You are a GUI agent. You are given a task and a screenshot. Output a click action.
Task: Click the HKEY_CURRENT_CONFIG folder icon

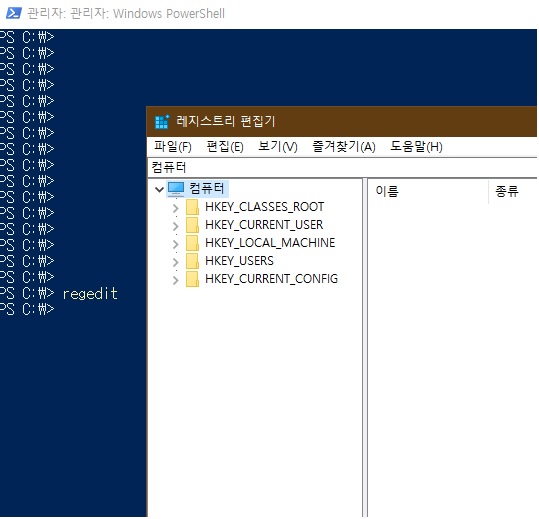192,279
